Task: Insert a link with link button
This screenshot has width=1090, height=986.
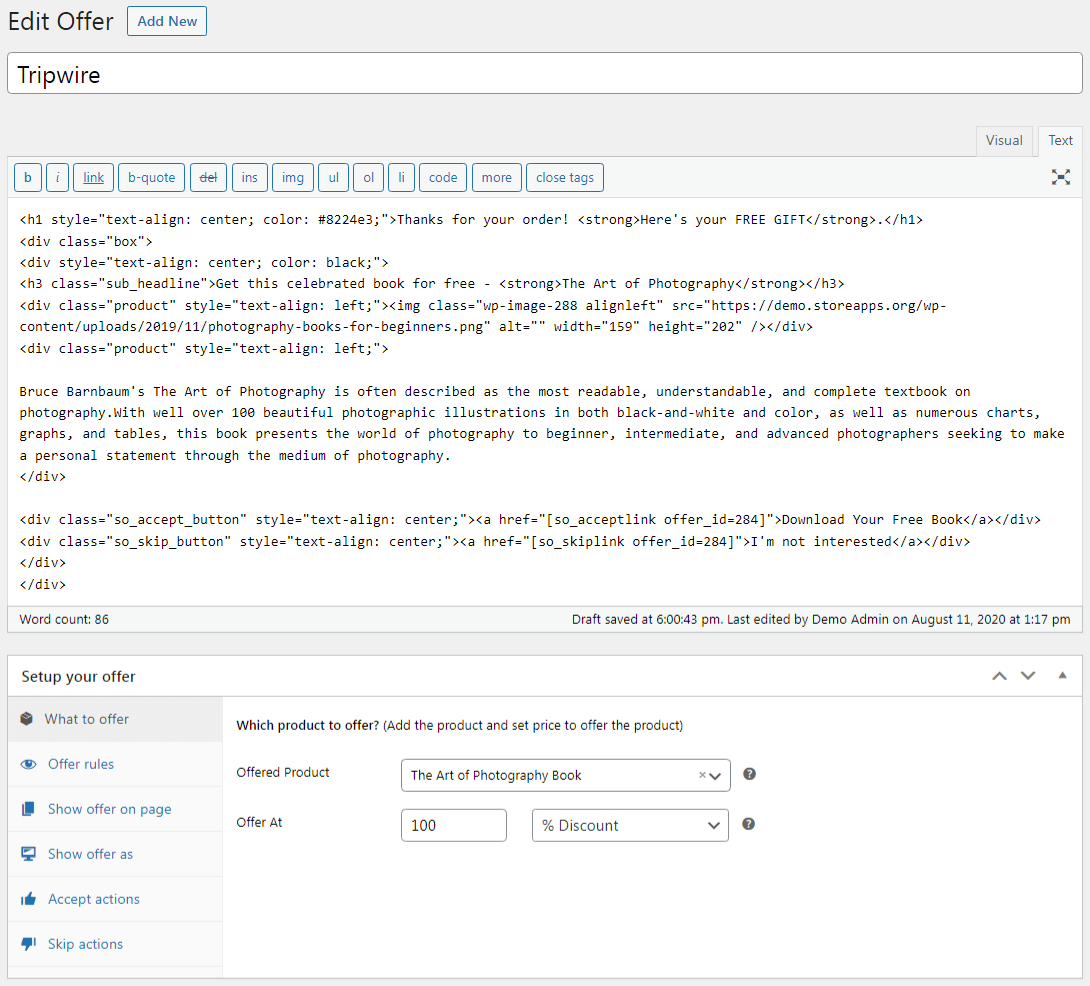Action: pyautogui.click(x=93, y=177)
